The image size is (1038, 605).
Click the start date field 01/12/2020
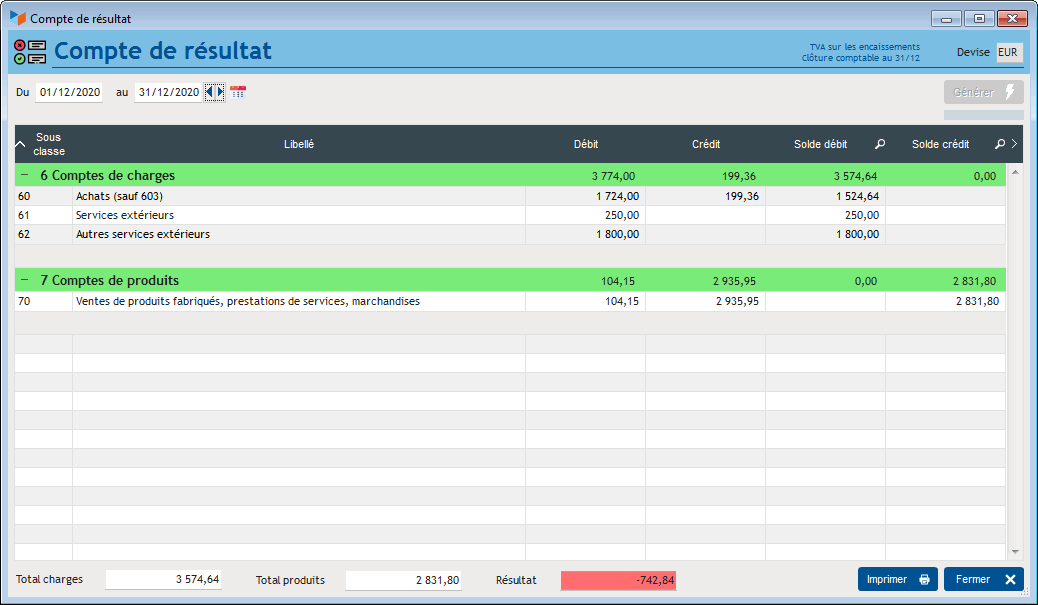69,92
